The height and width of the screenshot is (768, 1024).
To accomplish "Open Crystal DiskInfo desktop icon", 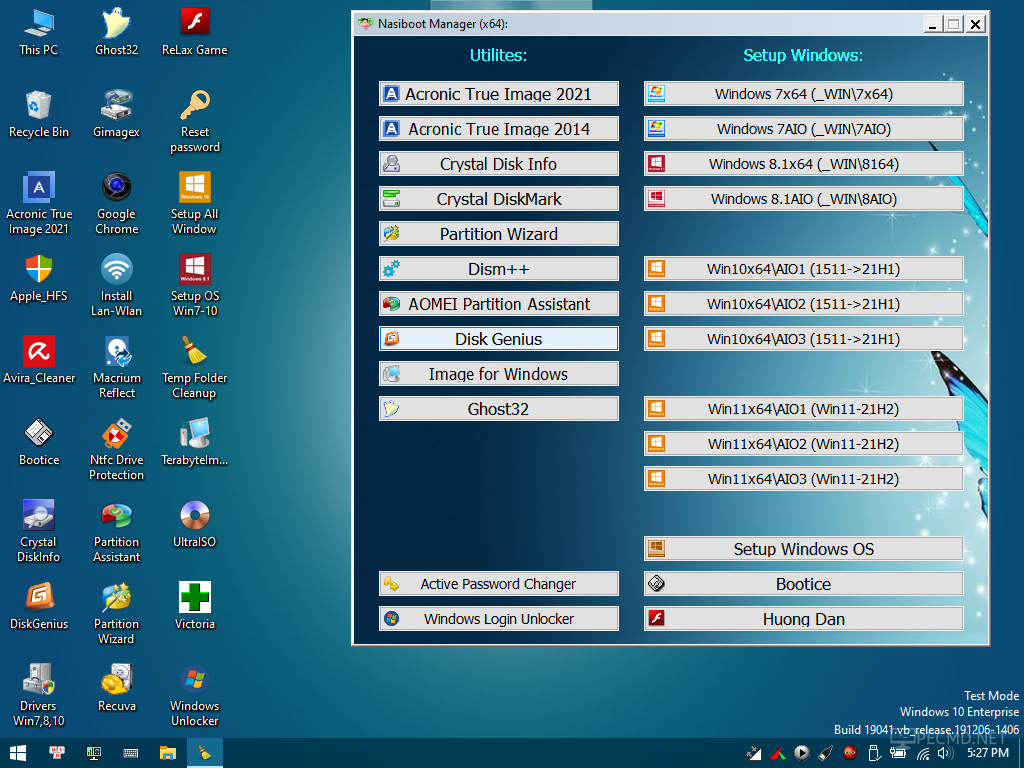I will [x=39, y=532].
